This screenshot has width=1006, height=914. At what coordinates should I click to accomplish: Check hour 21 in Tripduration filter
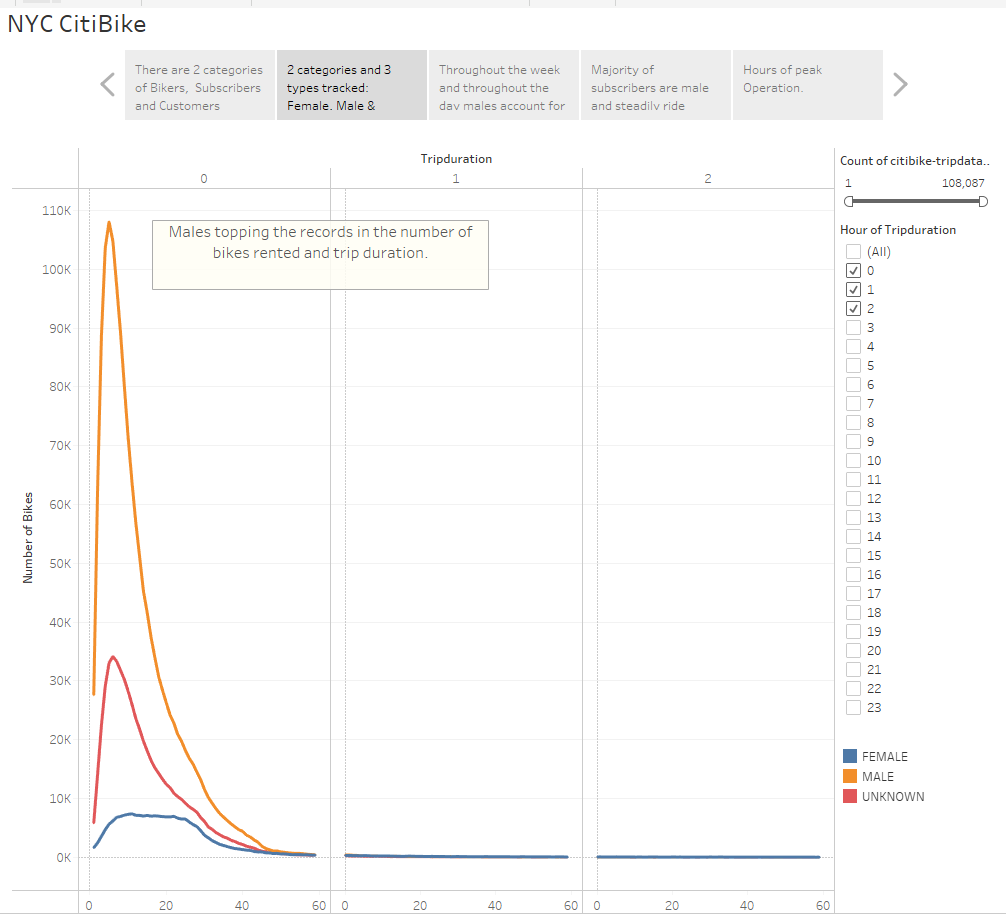[x=853, y=670]
